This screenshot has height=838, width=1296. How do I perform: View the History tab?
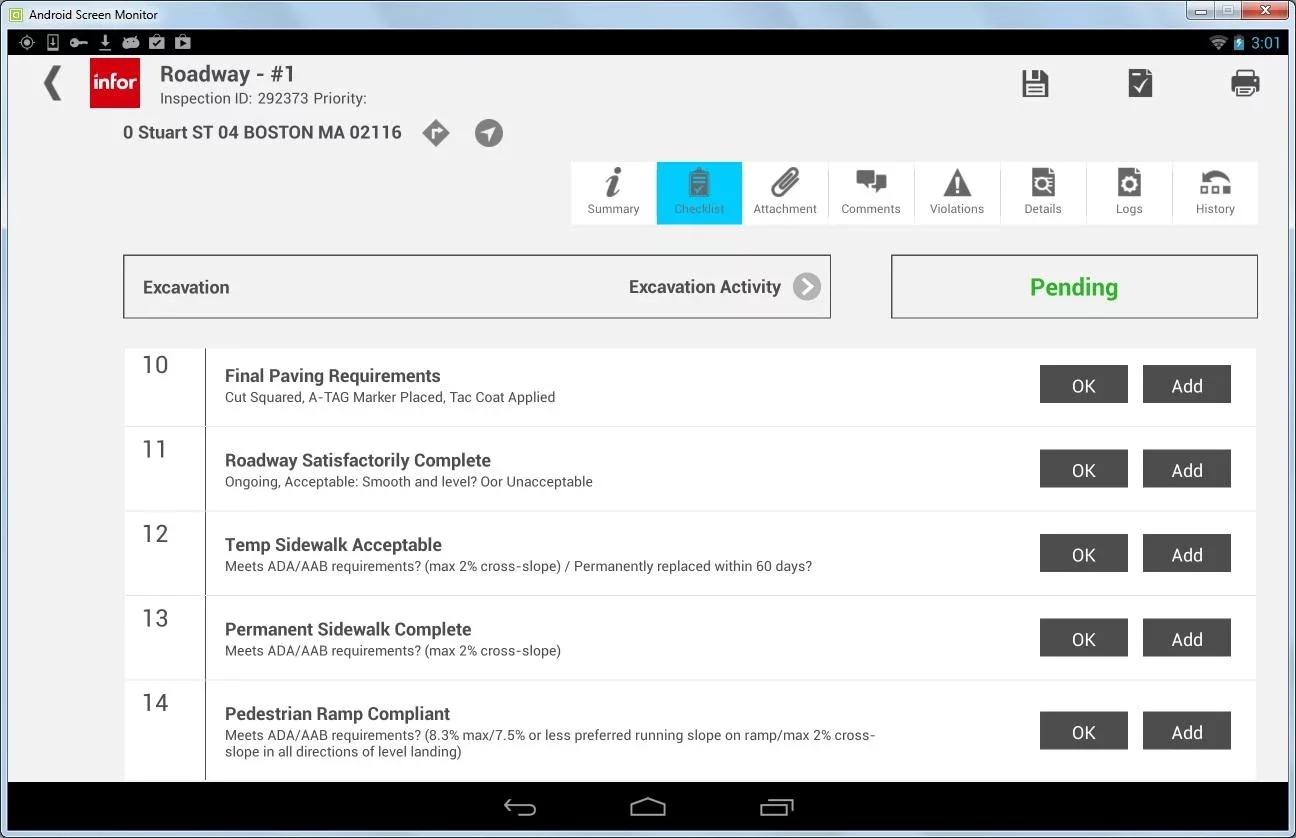coord(1215,192)
